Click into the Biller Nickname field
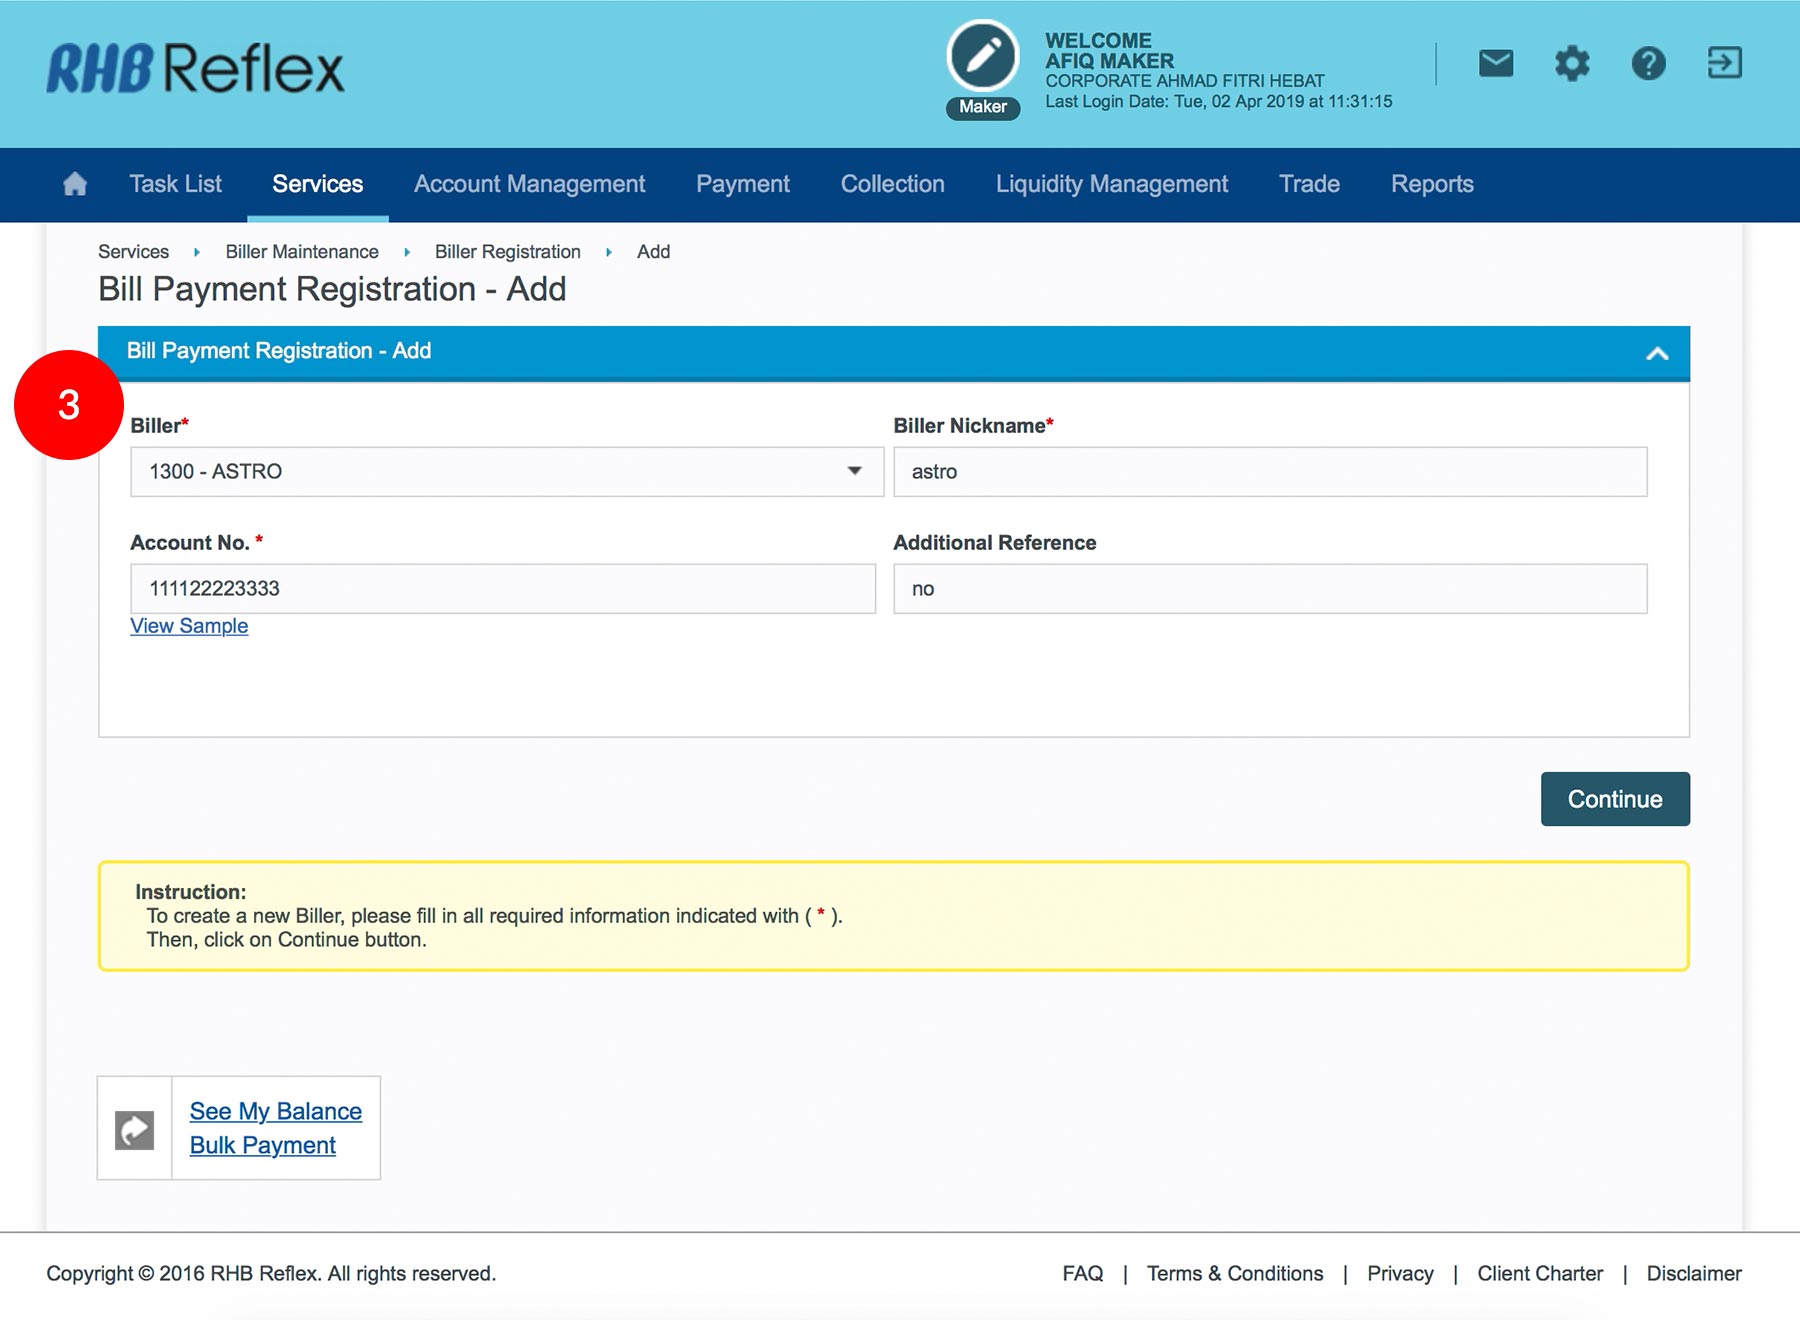This screenshot has width=1800, height=1320. (1269, 472)
